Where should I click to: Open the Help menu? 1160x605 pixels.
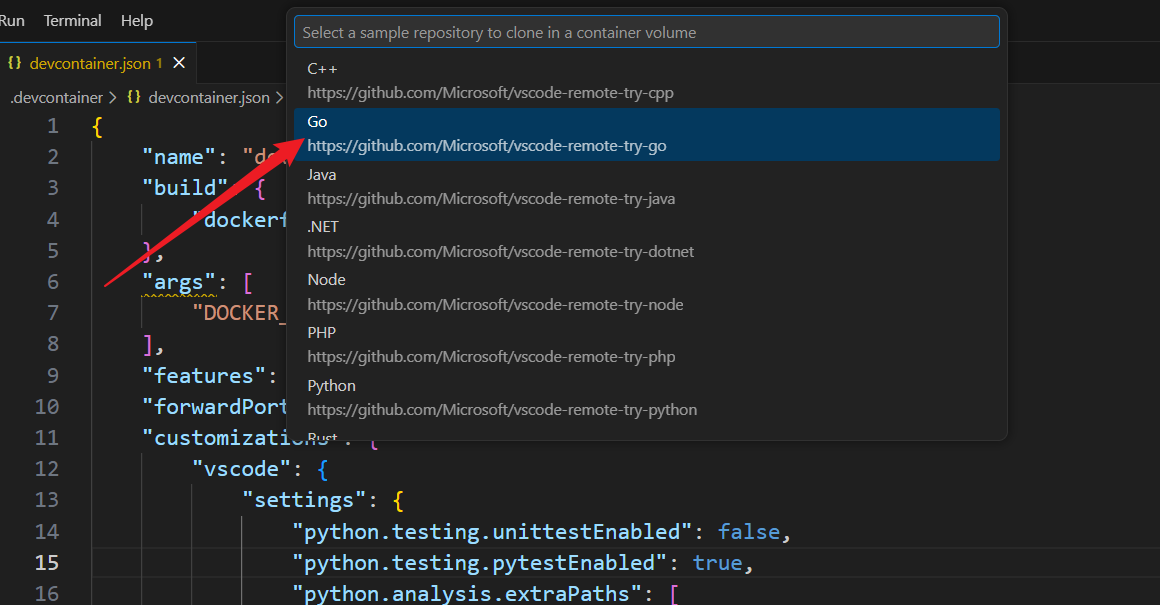coord(137,21)
